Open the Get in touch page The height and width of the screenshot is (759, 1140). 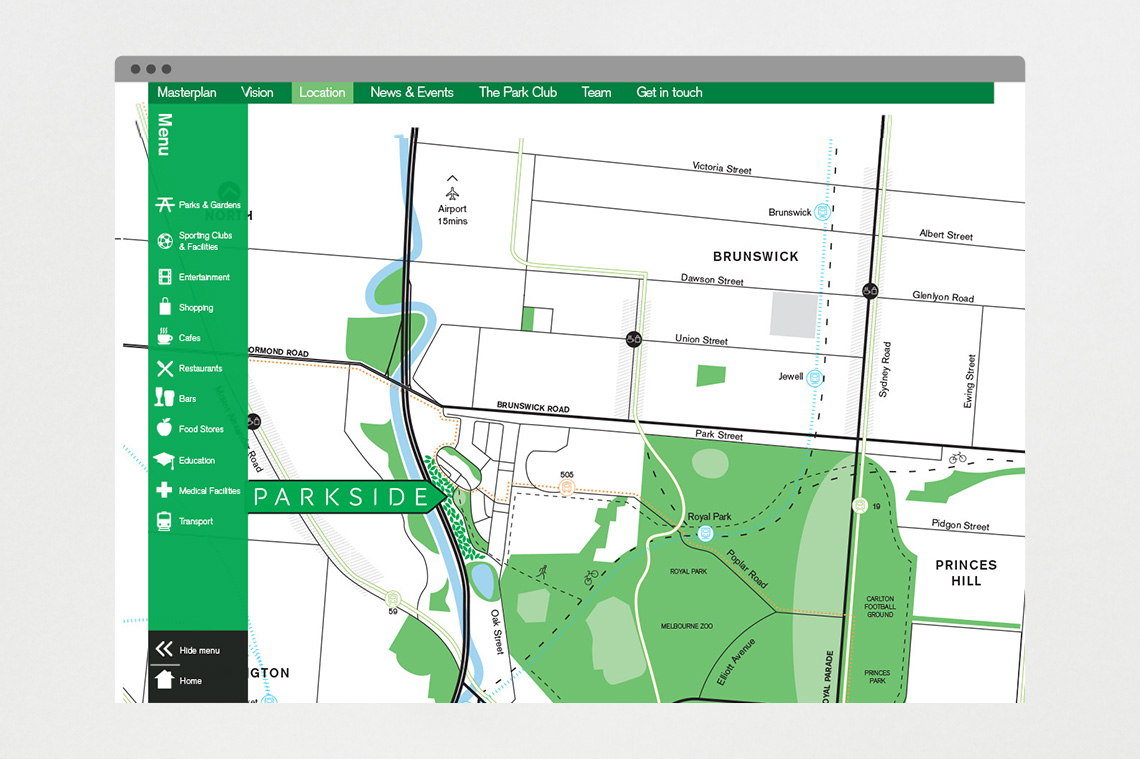click(669, 93)
